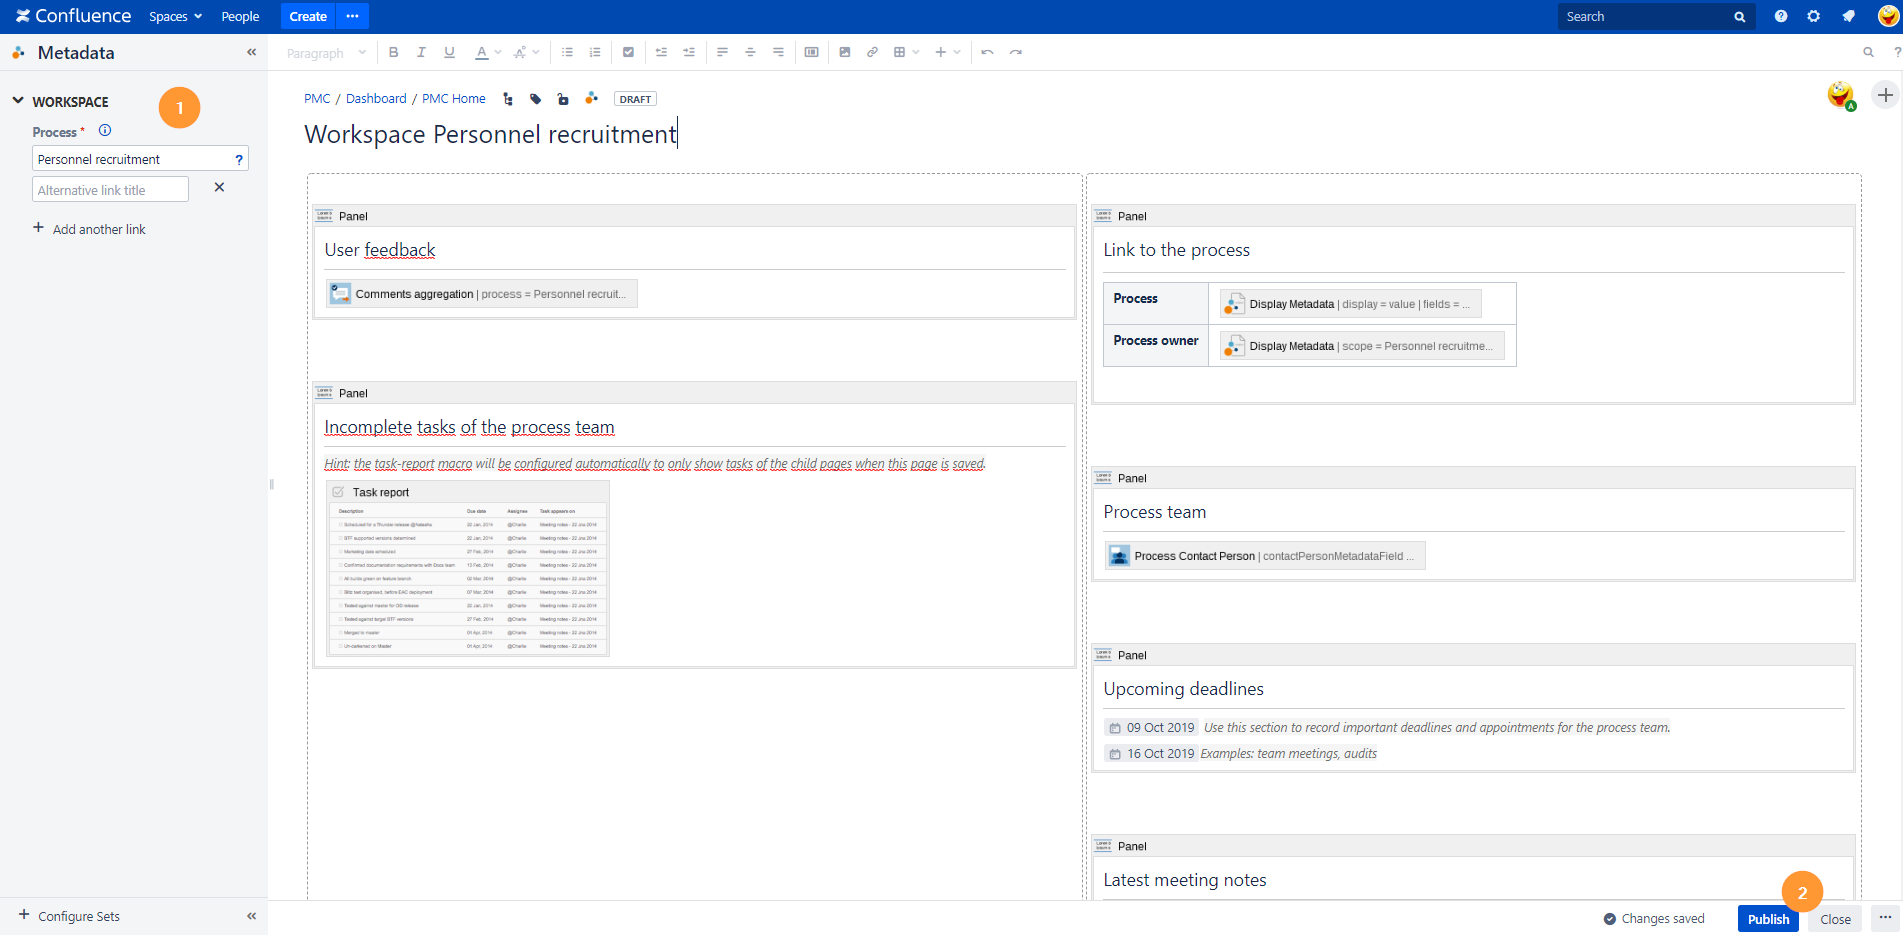Screen dimensions: 1903x935
Task: Open the Spaces menu
Action: 175,17
